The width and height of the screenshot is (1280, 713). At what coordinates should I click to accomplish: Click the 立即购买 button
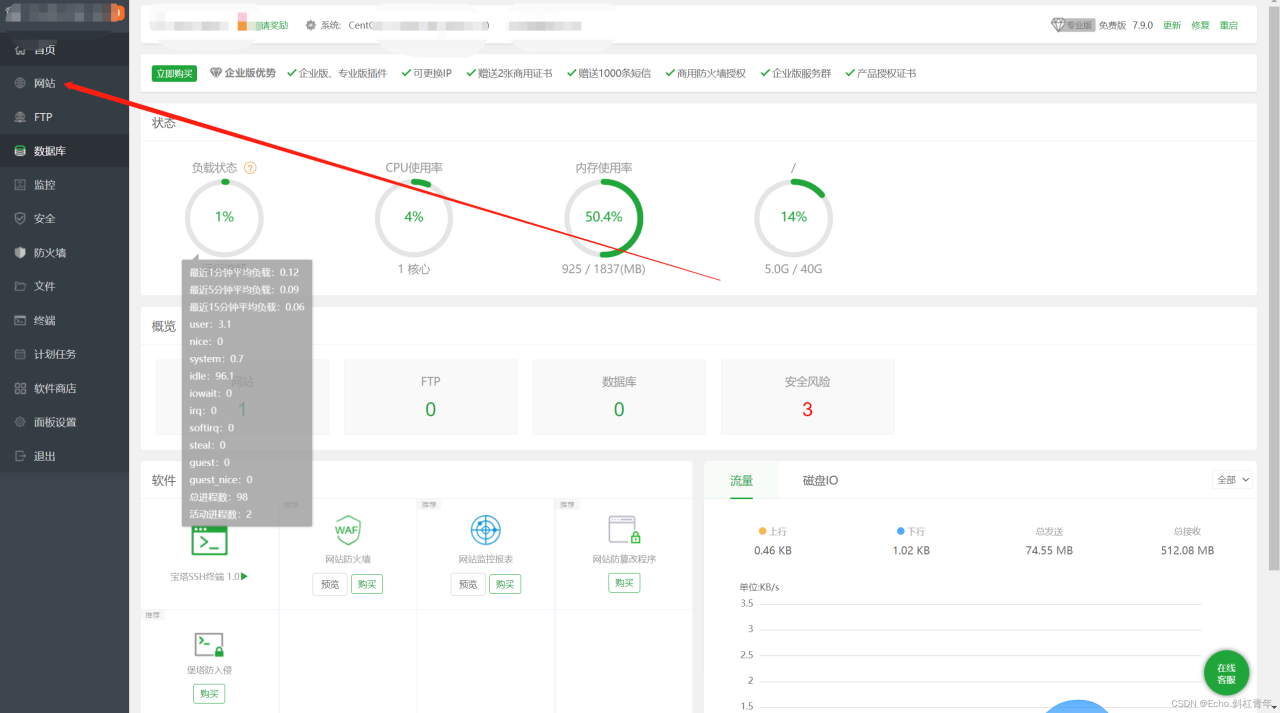pos(174,73)
